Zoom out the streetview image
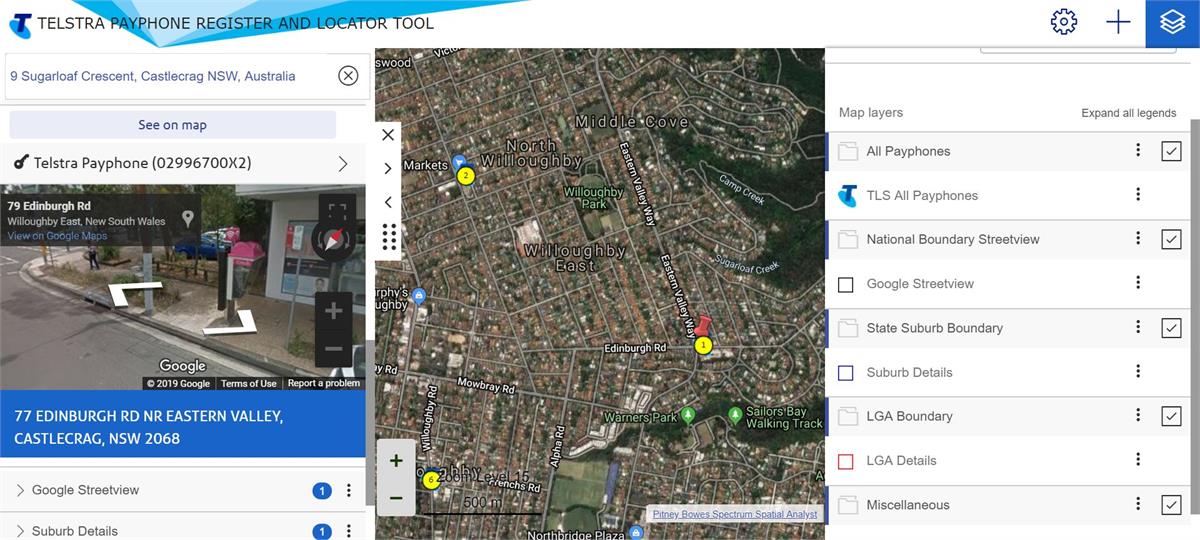 (334, 349)
